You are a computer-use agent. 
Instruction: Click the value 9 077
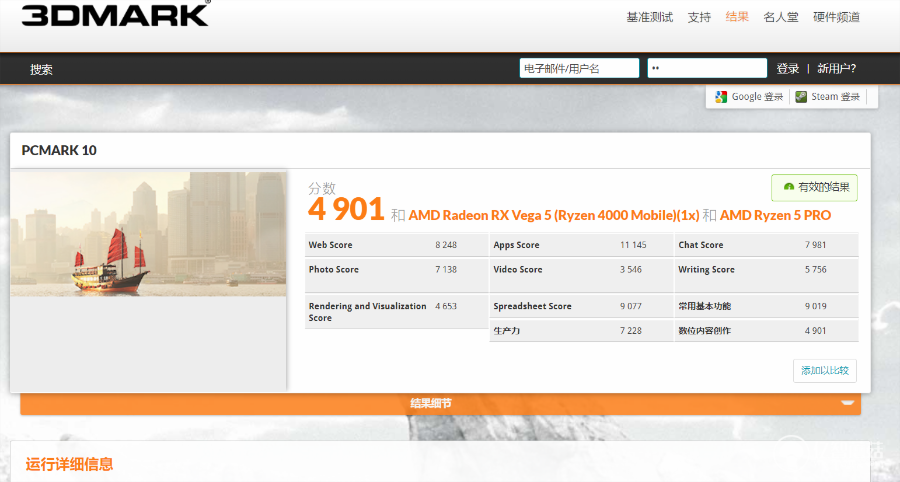(631, 306)
